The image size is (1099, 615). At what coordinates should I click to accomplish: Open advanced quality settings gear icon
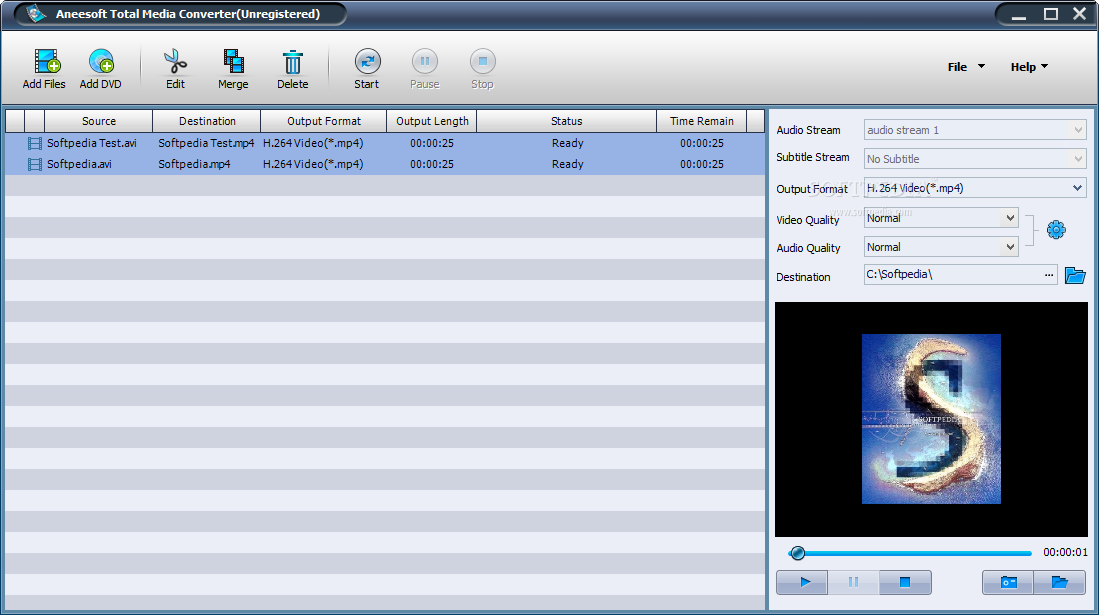point(1056,230)
